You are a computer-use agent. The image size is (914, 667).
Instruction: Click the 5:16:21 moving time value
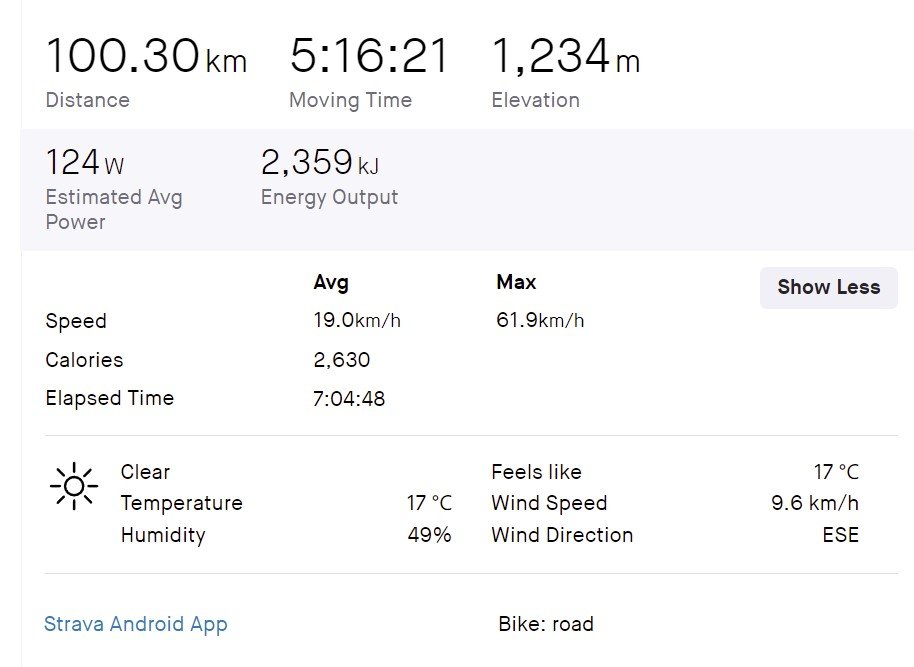click(370, 56)
